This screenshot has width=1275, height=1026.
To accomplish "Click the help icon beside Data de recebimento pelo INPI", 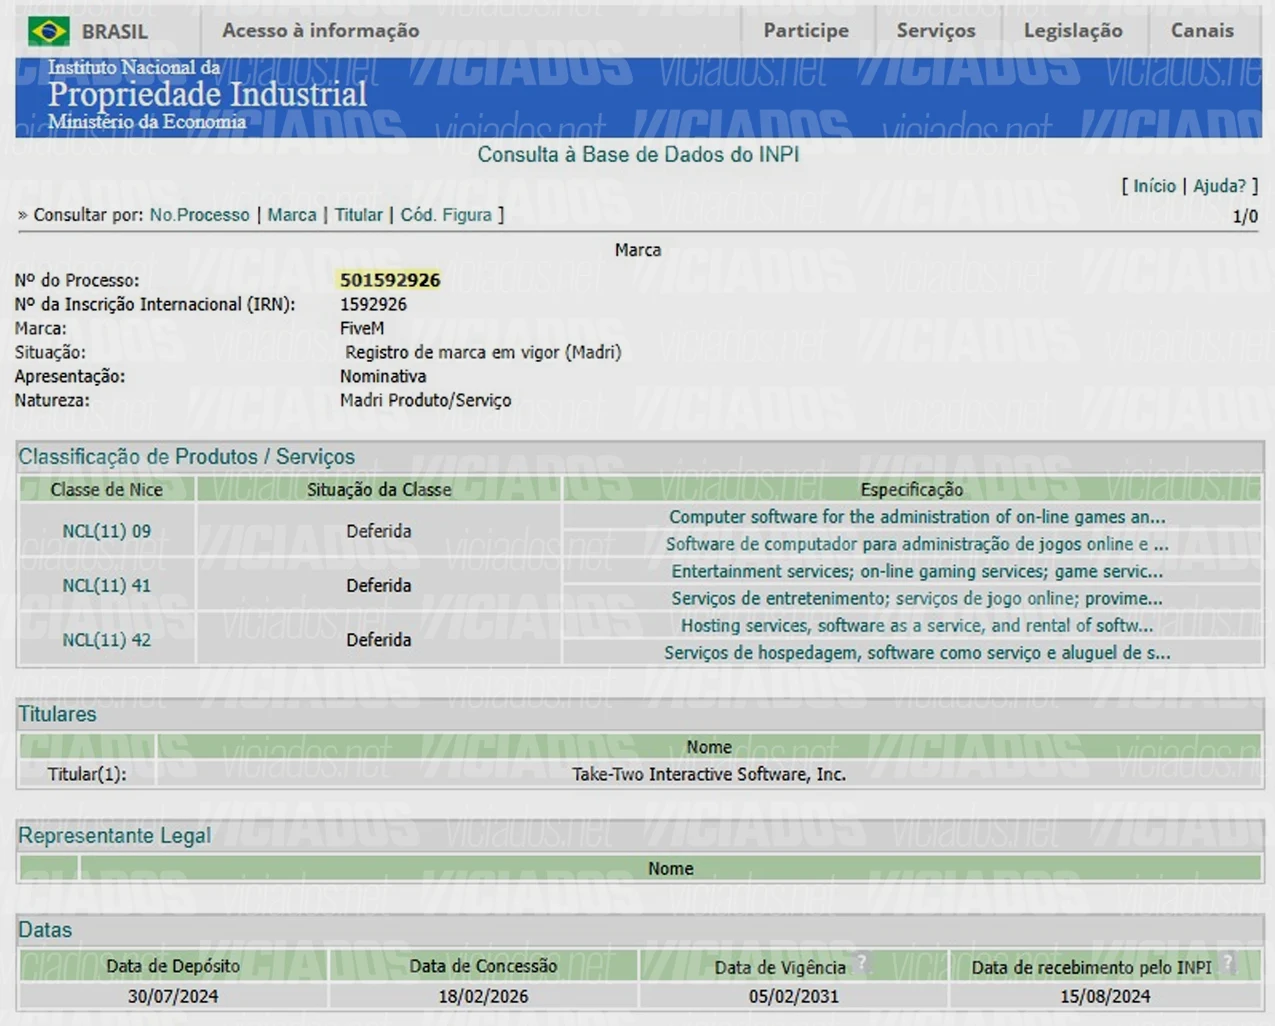I will (x=1227, y=963).
